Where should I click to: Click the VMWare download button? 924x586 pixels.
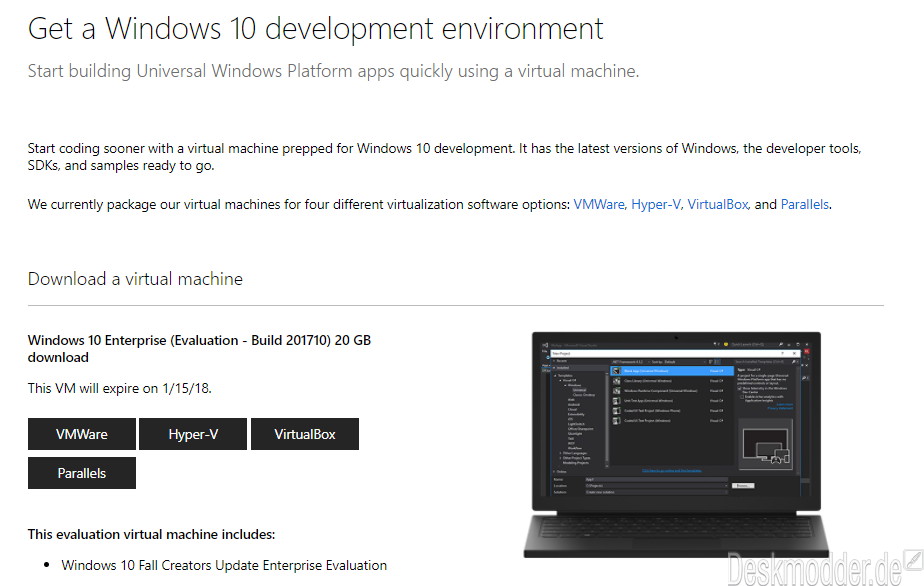pyautogui.click(x=81, y=434)
